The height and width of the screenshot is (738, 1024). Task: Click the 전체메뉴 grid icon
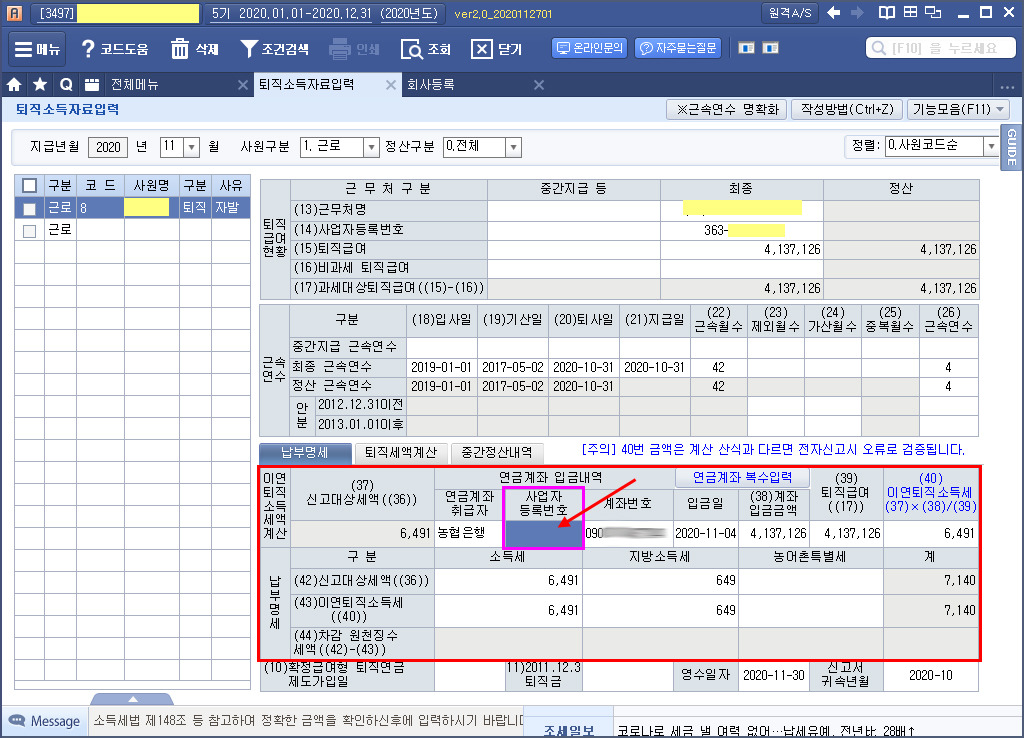pyautogui.click(x=91, y=85)
